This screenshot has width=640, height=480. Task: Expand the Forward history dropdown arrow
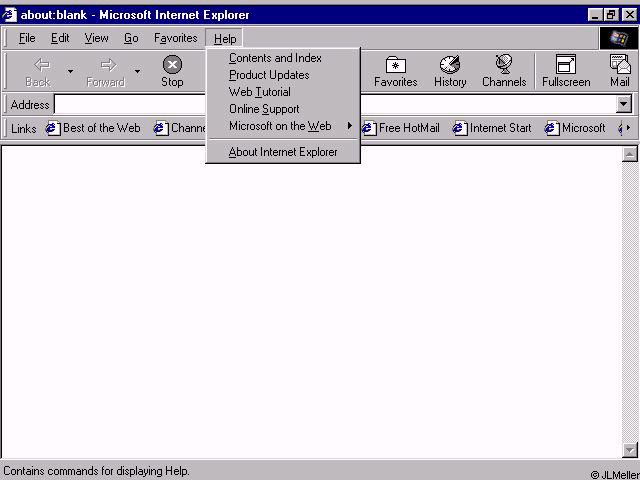(x=138, y=71)
